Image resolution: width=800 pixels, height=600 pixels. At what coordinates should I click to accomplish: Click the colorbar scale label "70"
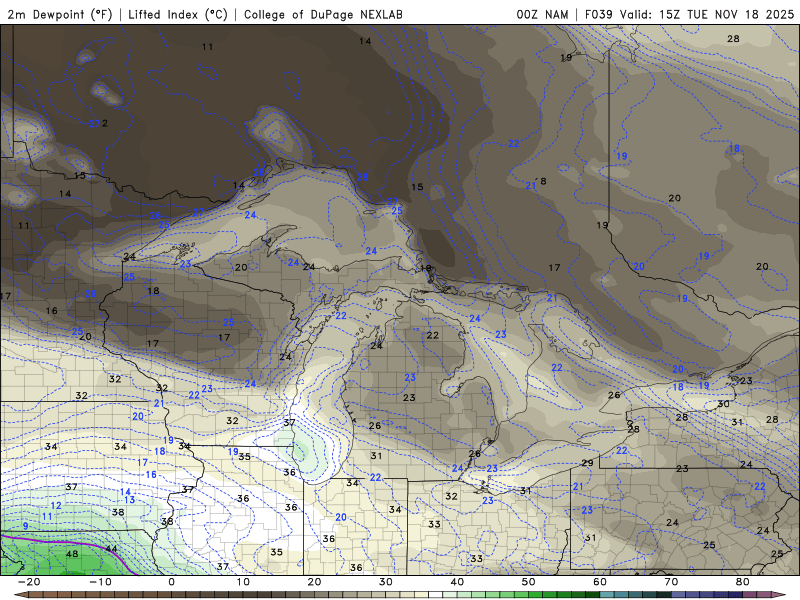click(x=671, y=582)
